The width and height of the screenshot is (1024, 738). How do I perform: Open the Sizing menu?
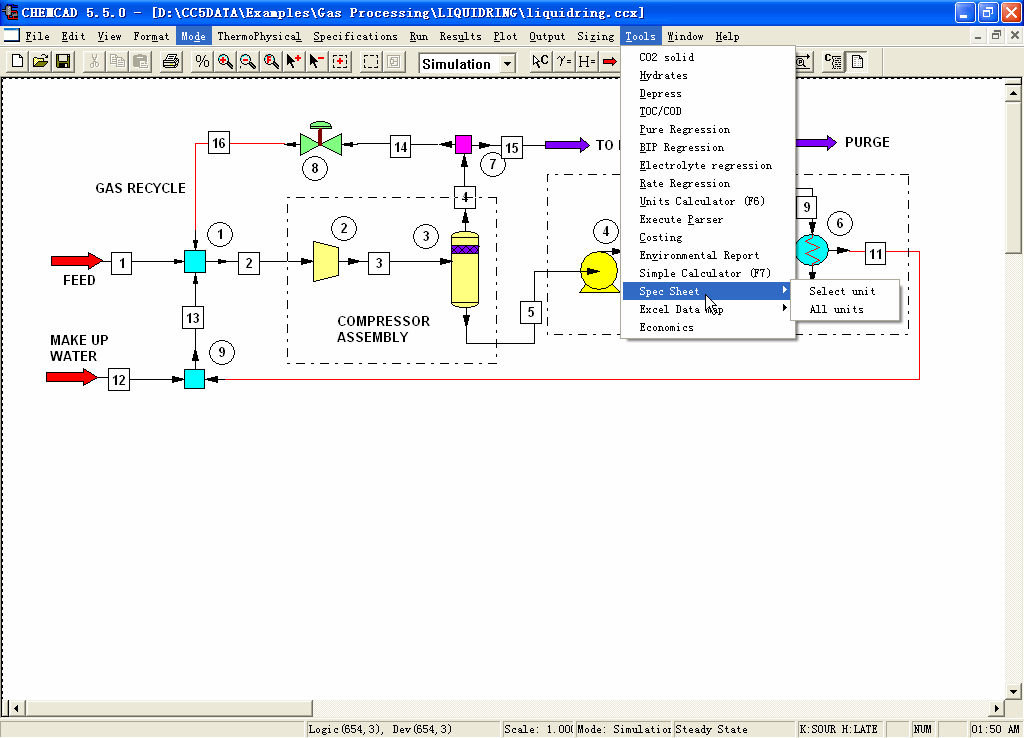point(596,37)
